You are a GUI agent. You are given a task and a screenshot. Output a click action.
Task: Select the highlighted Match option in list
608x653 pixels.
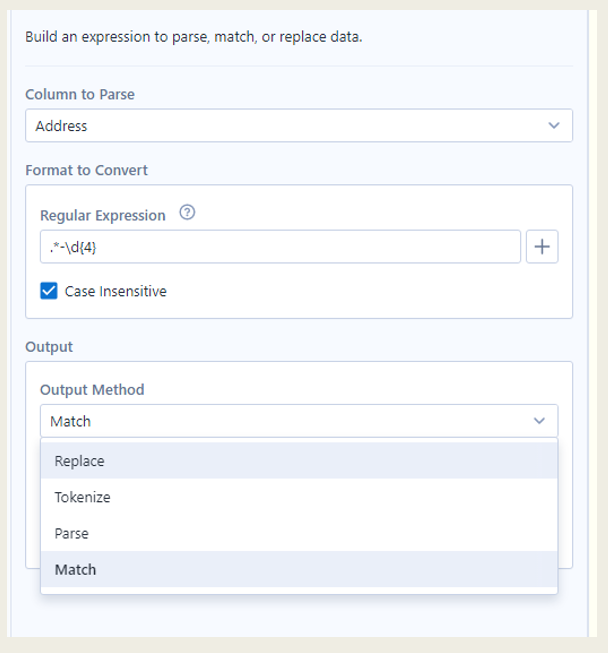pos(76,569)
